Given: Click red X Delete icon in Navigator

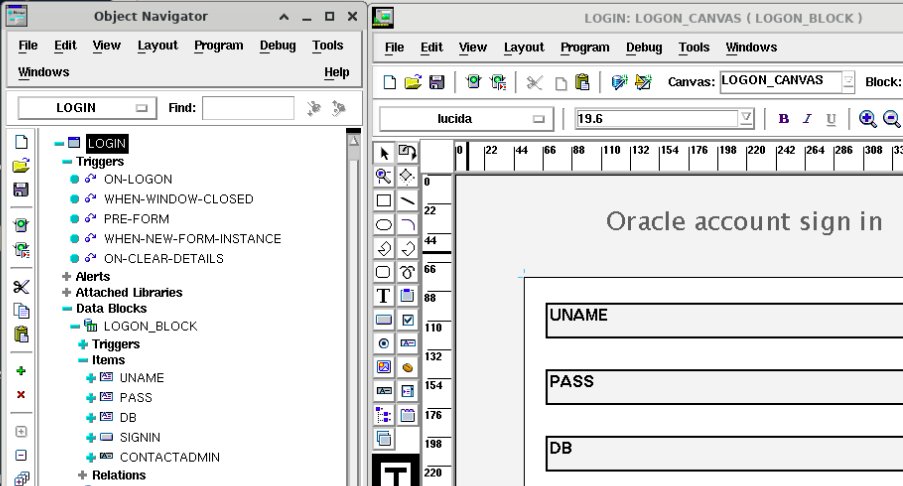Looking at the screenshot, I should tap(21, 394).
